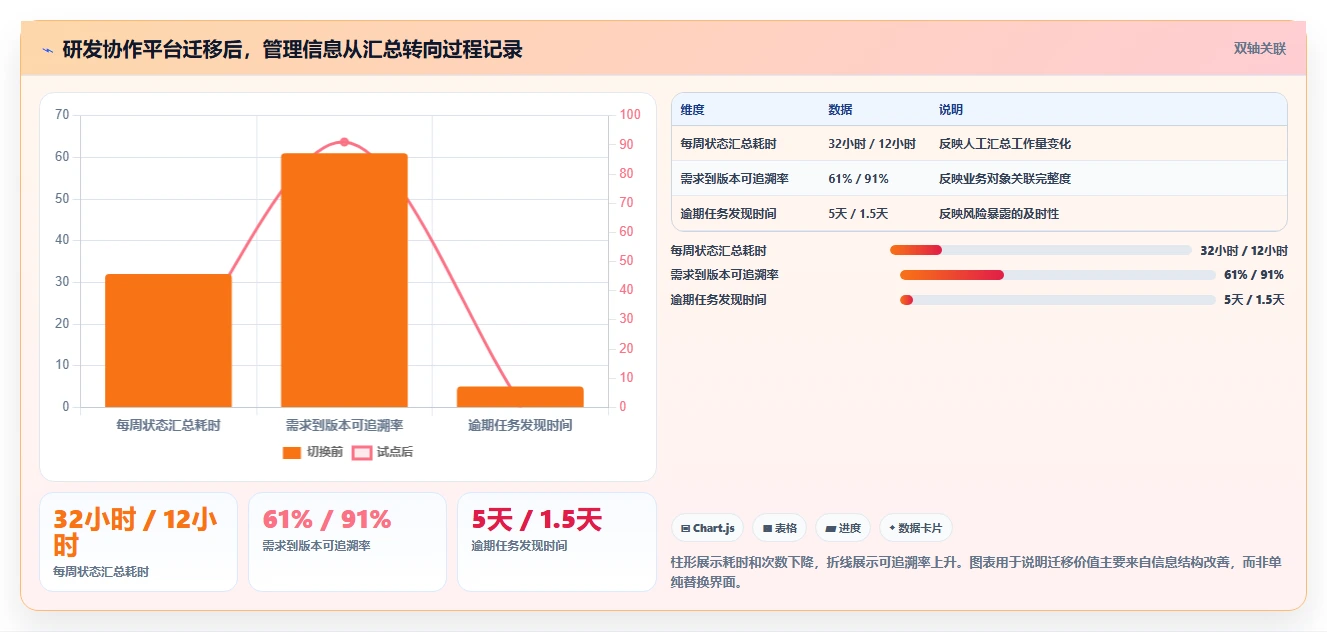Click the 每周状态汇总耗时 progress bar
1327x632 pixels.
1040,250
